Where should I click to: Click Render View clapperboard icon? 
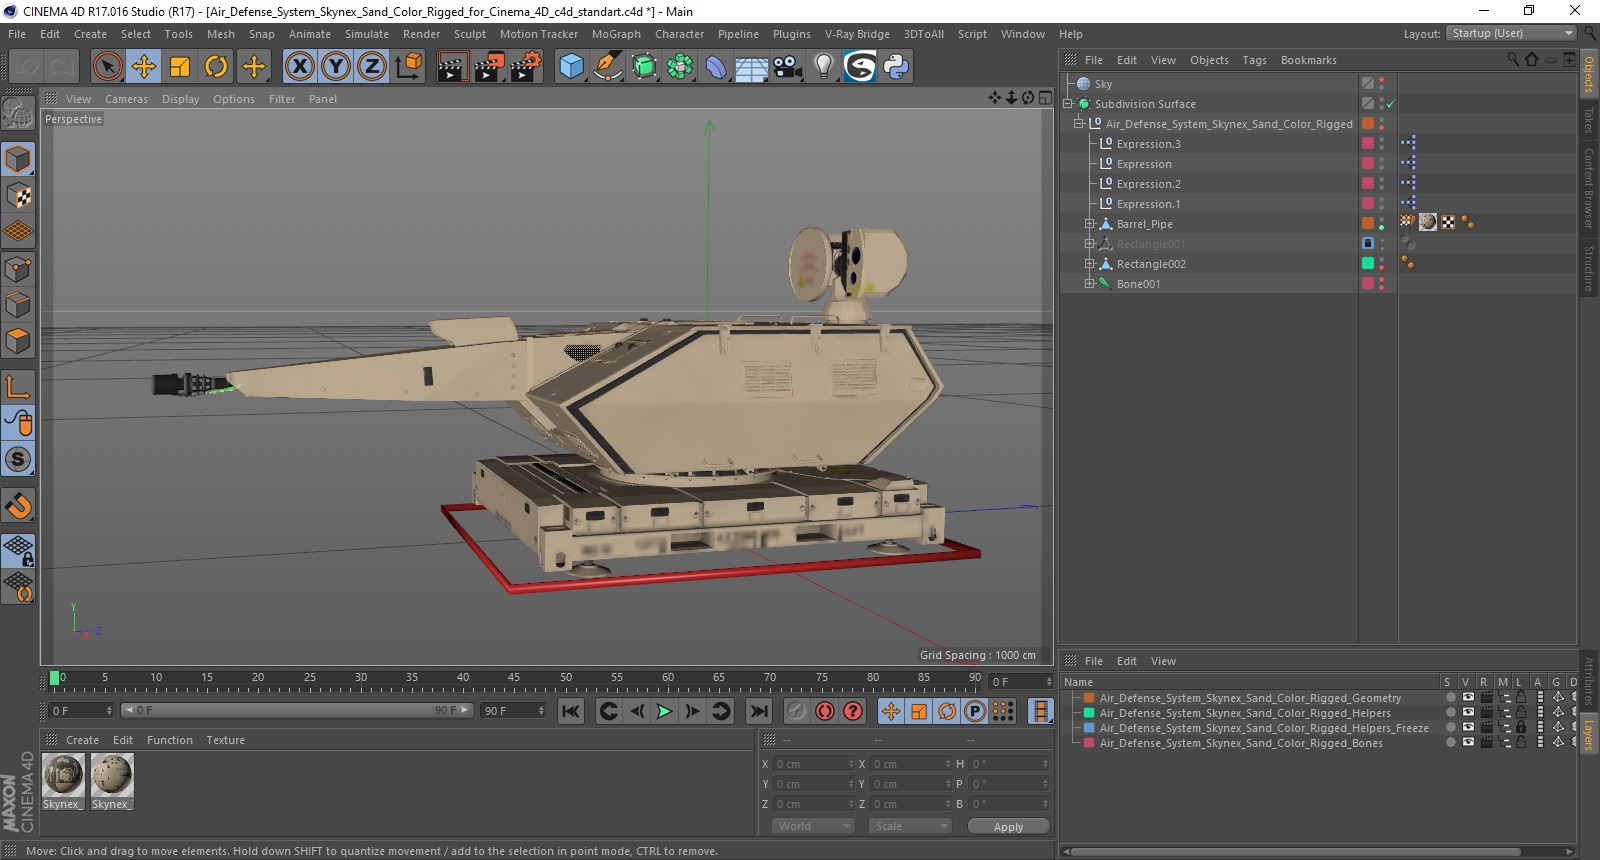coord(452,67)
